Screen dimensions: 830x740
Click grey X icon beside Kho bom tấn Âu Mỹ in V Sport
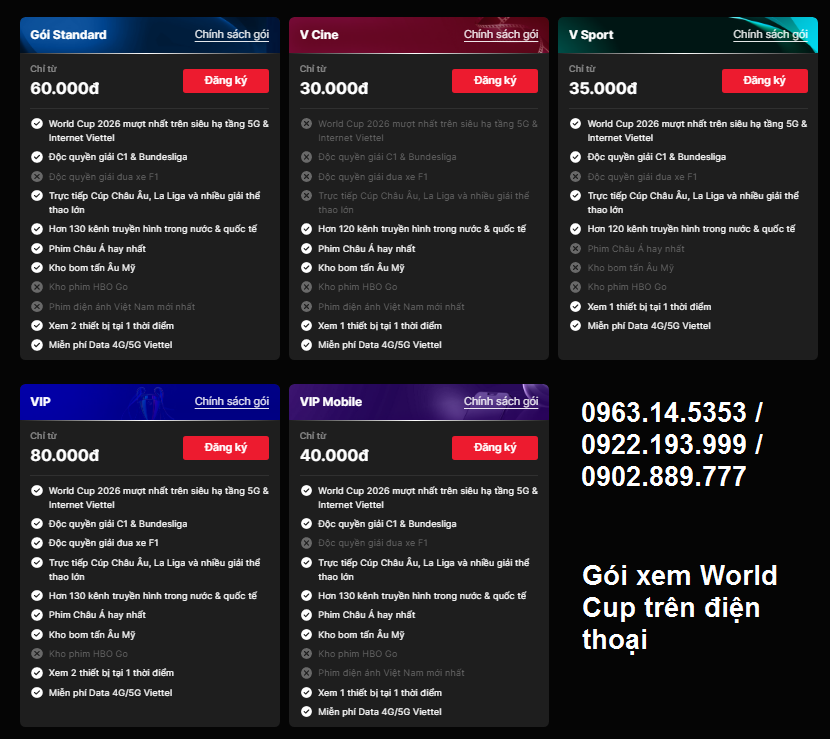point(575,267)
